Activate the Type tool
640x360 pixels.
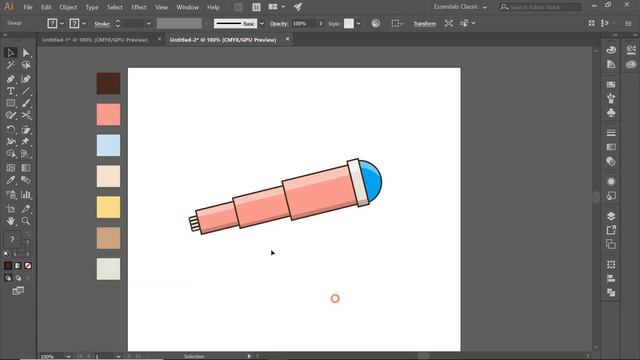coord(11,91)
